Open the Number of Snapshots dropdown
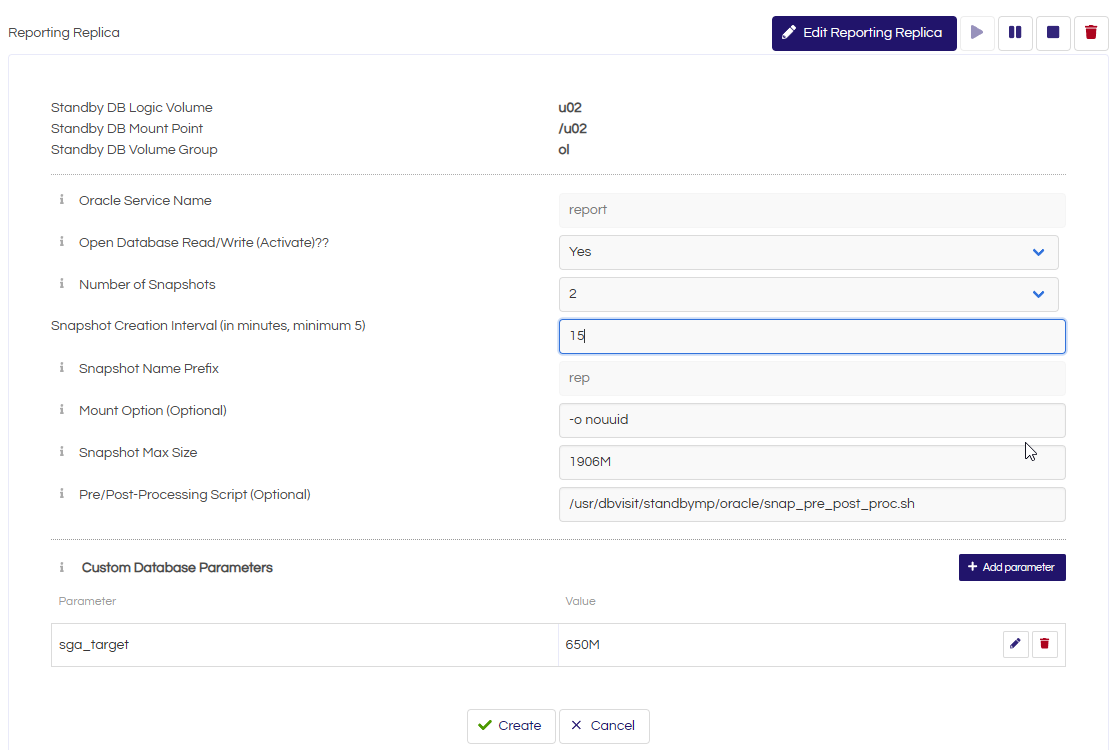This screenshot has width=1119, height=750. (808, 294)
